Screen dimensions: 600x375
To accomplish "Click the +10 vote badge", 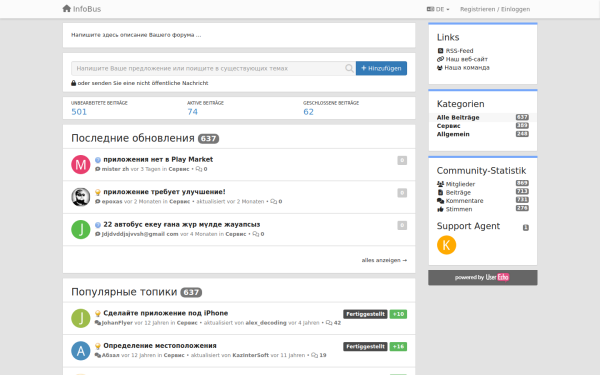I will [398, 314].
